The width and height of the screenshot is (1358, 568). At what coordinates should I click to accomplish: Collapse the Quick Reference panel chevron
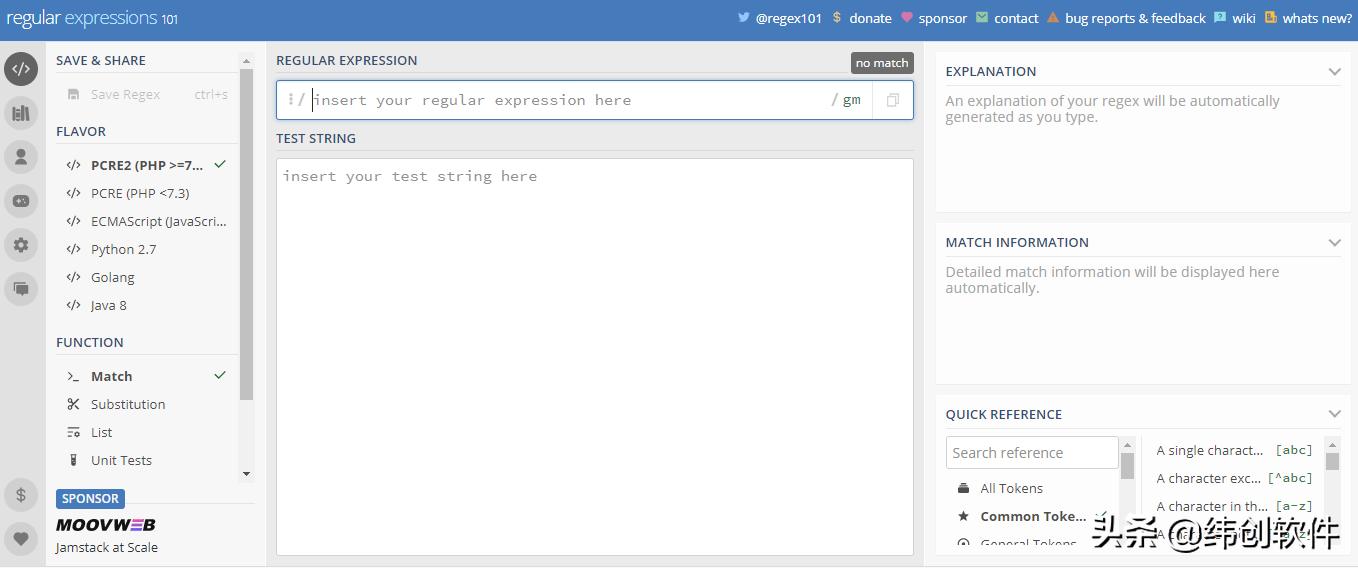(1334, 415)
